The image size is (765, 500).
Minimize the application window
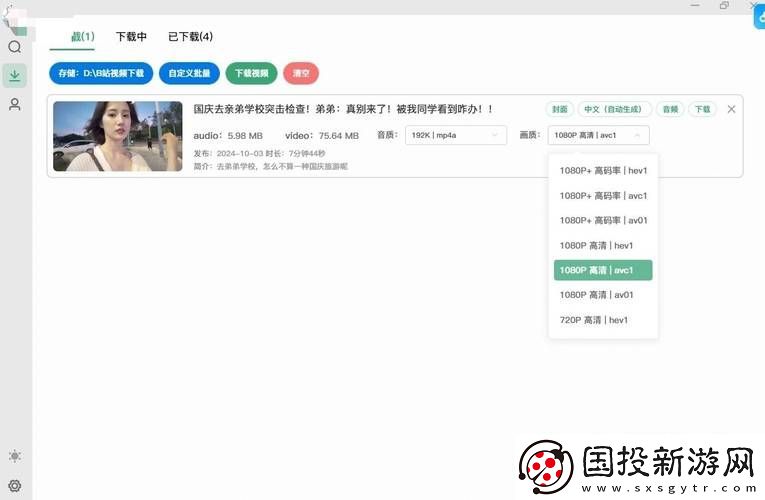[x=695, y=5]
